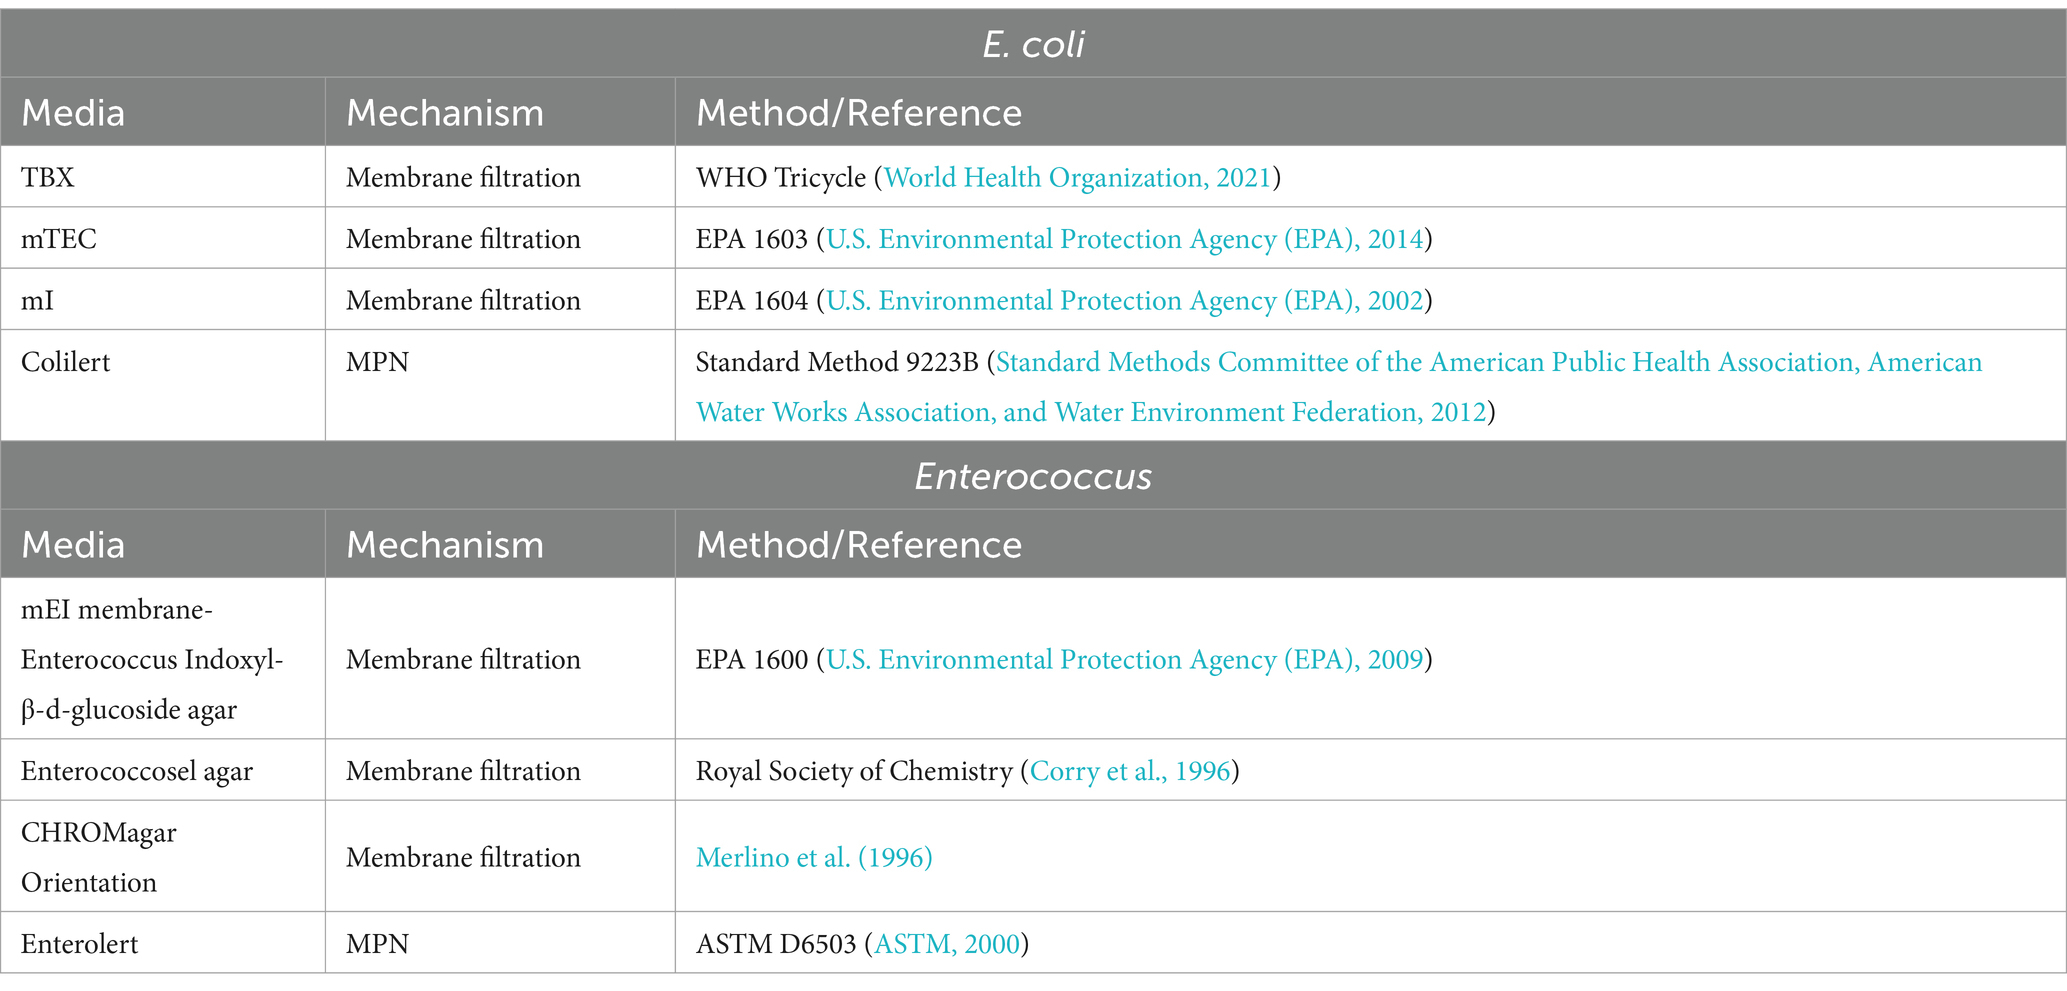This screenshot has width=2067, height=991.
Task: Click the Enterococcus section header
Action: (1033, 476)
